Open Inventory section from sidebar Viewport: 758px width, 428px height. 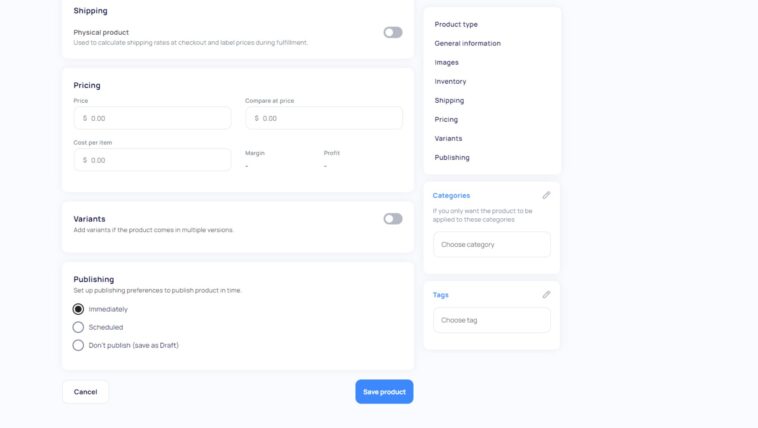450,81
